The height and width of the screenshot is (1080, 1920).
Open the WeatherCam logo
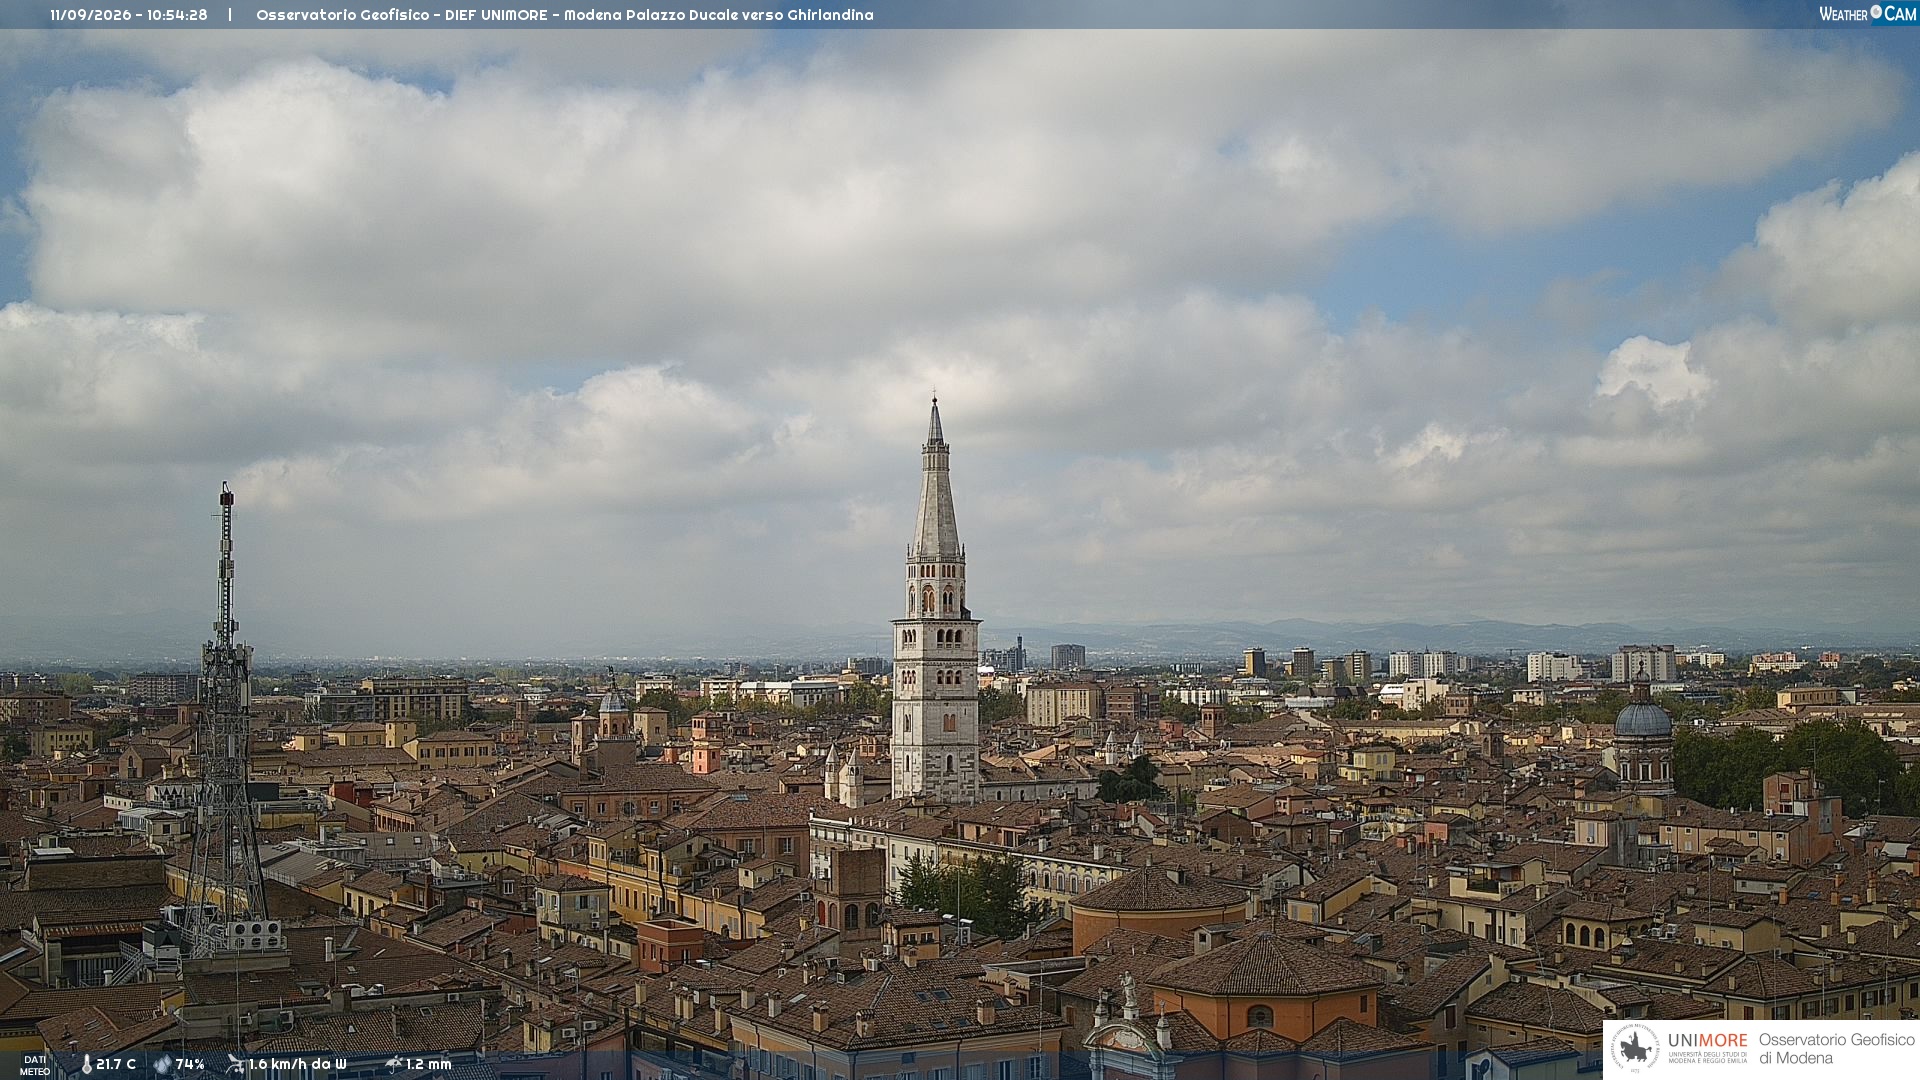1867,14
